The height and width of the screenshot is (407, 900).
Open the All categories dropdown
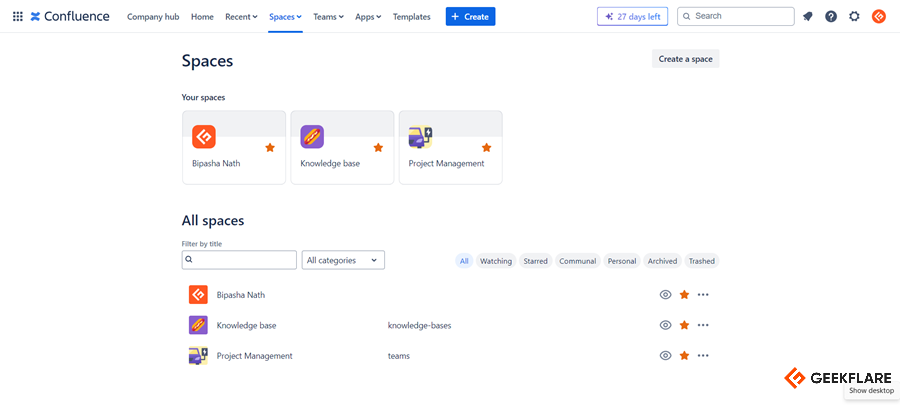pos(343,260)
